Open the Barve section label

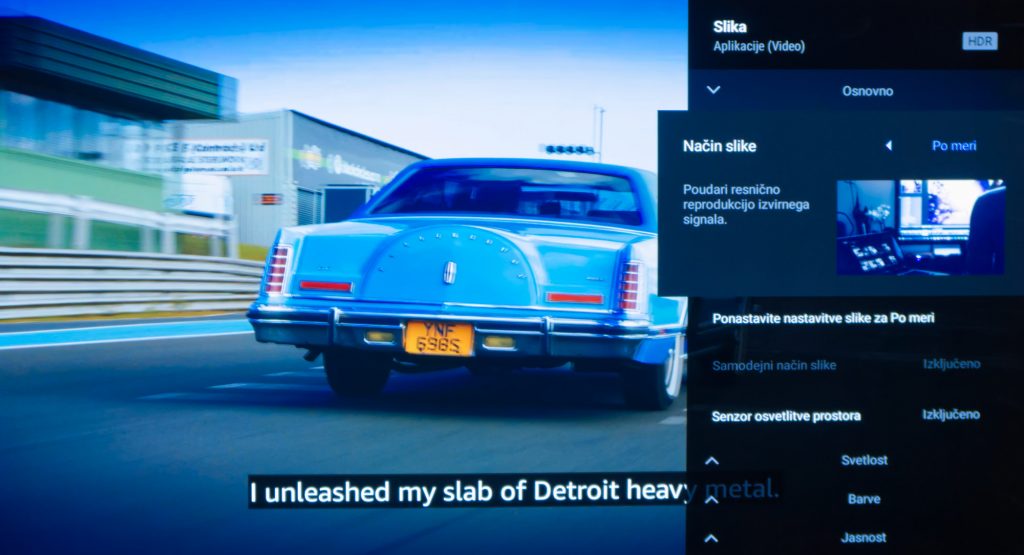pos(864,499)
